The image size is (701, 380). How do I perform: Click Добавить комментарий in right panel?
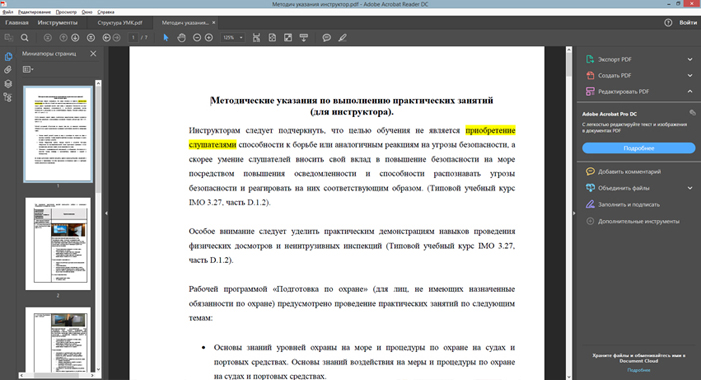click(629, 172)
